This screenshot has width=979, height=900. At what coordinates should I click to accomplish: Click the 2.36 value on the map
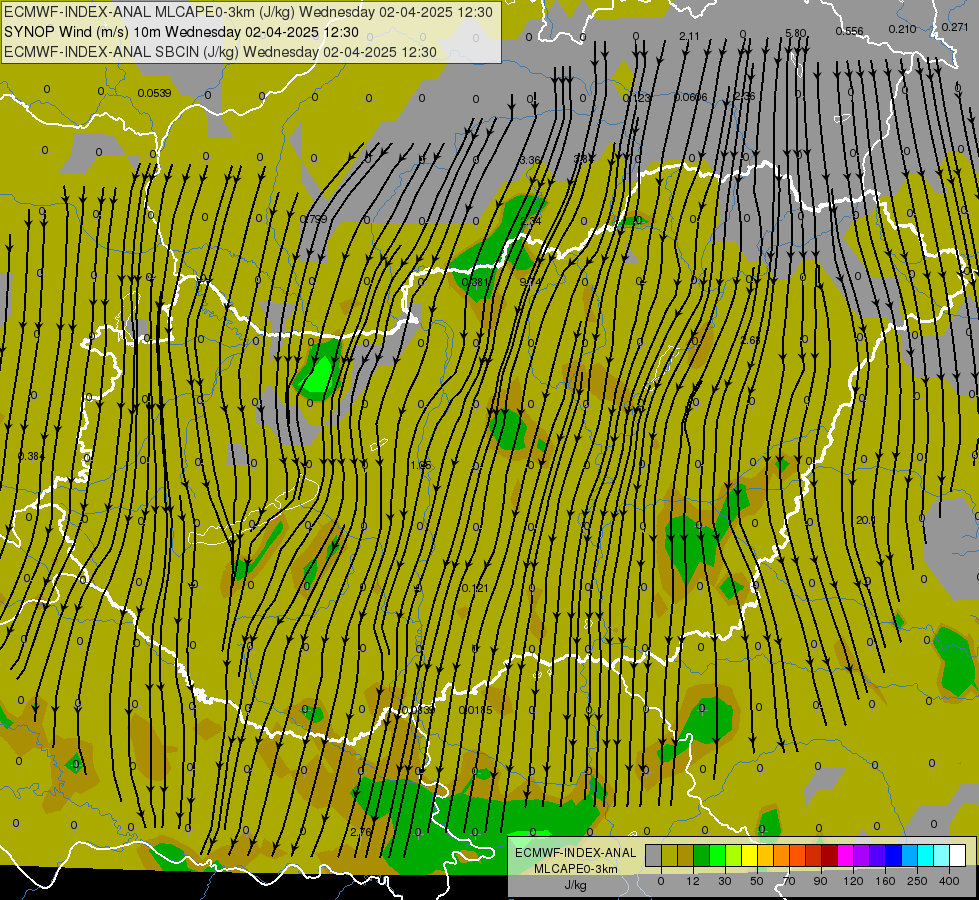pyautogui.click(x=745, y=96)
